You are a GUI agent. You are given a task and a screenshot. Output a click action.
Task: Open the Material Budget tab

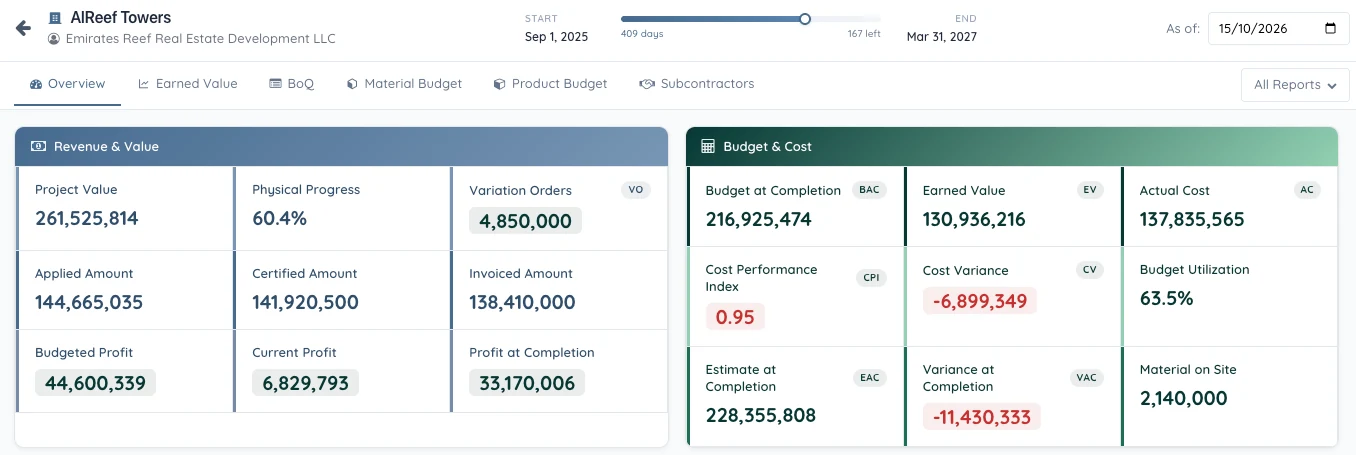tap(404, 84)
